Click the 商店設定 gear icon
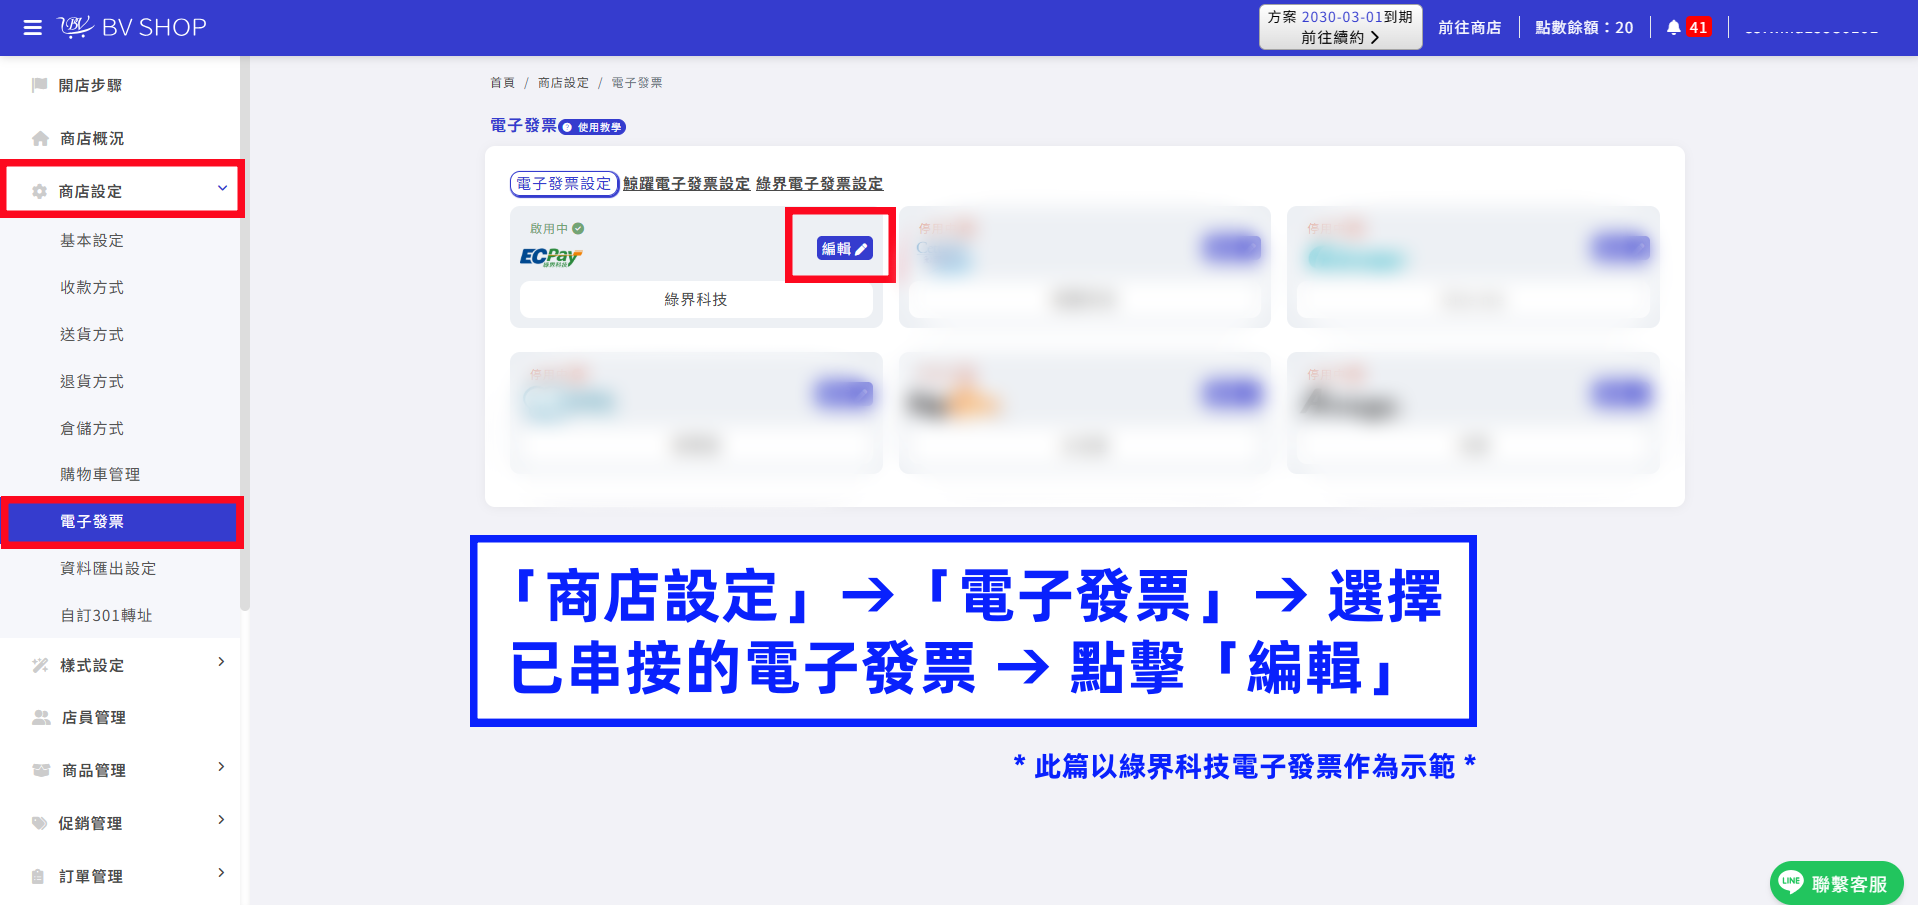This screenshot has height=905, width=1918. click(40, 191)
